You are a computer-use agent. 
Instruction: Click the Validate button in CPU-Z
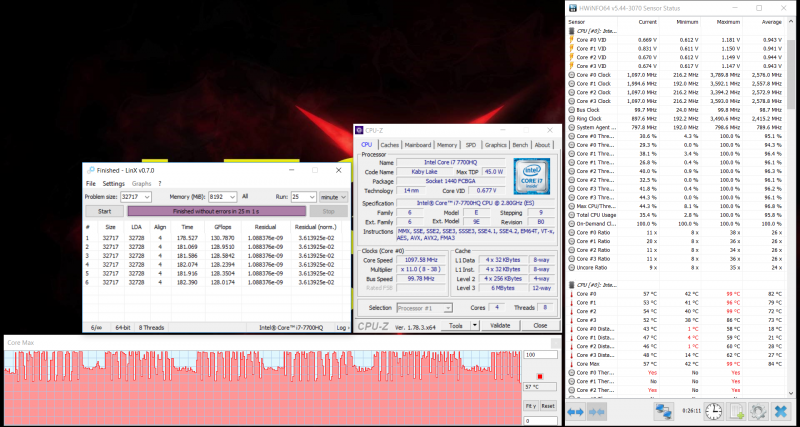[500, 325]
